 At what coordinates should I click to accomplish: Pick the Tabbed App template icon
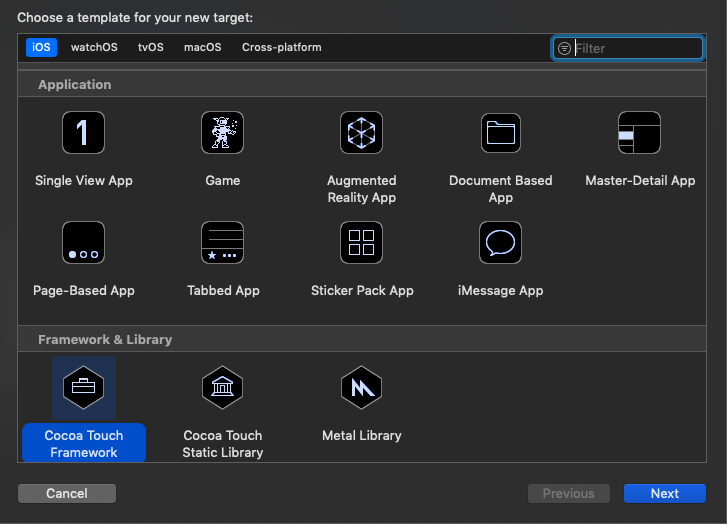(x=223, y=243)
